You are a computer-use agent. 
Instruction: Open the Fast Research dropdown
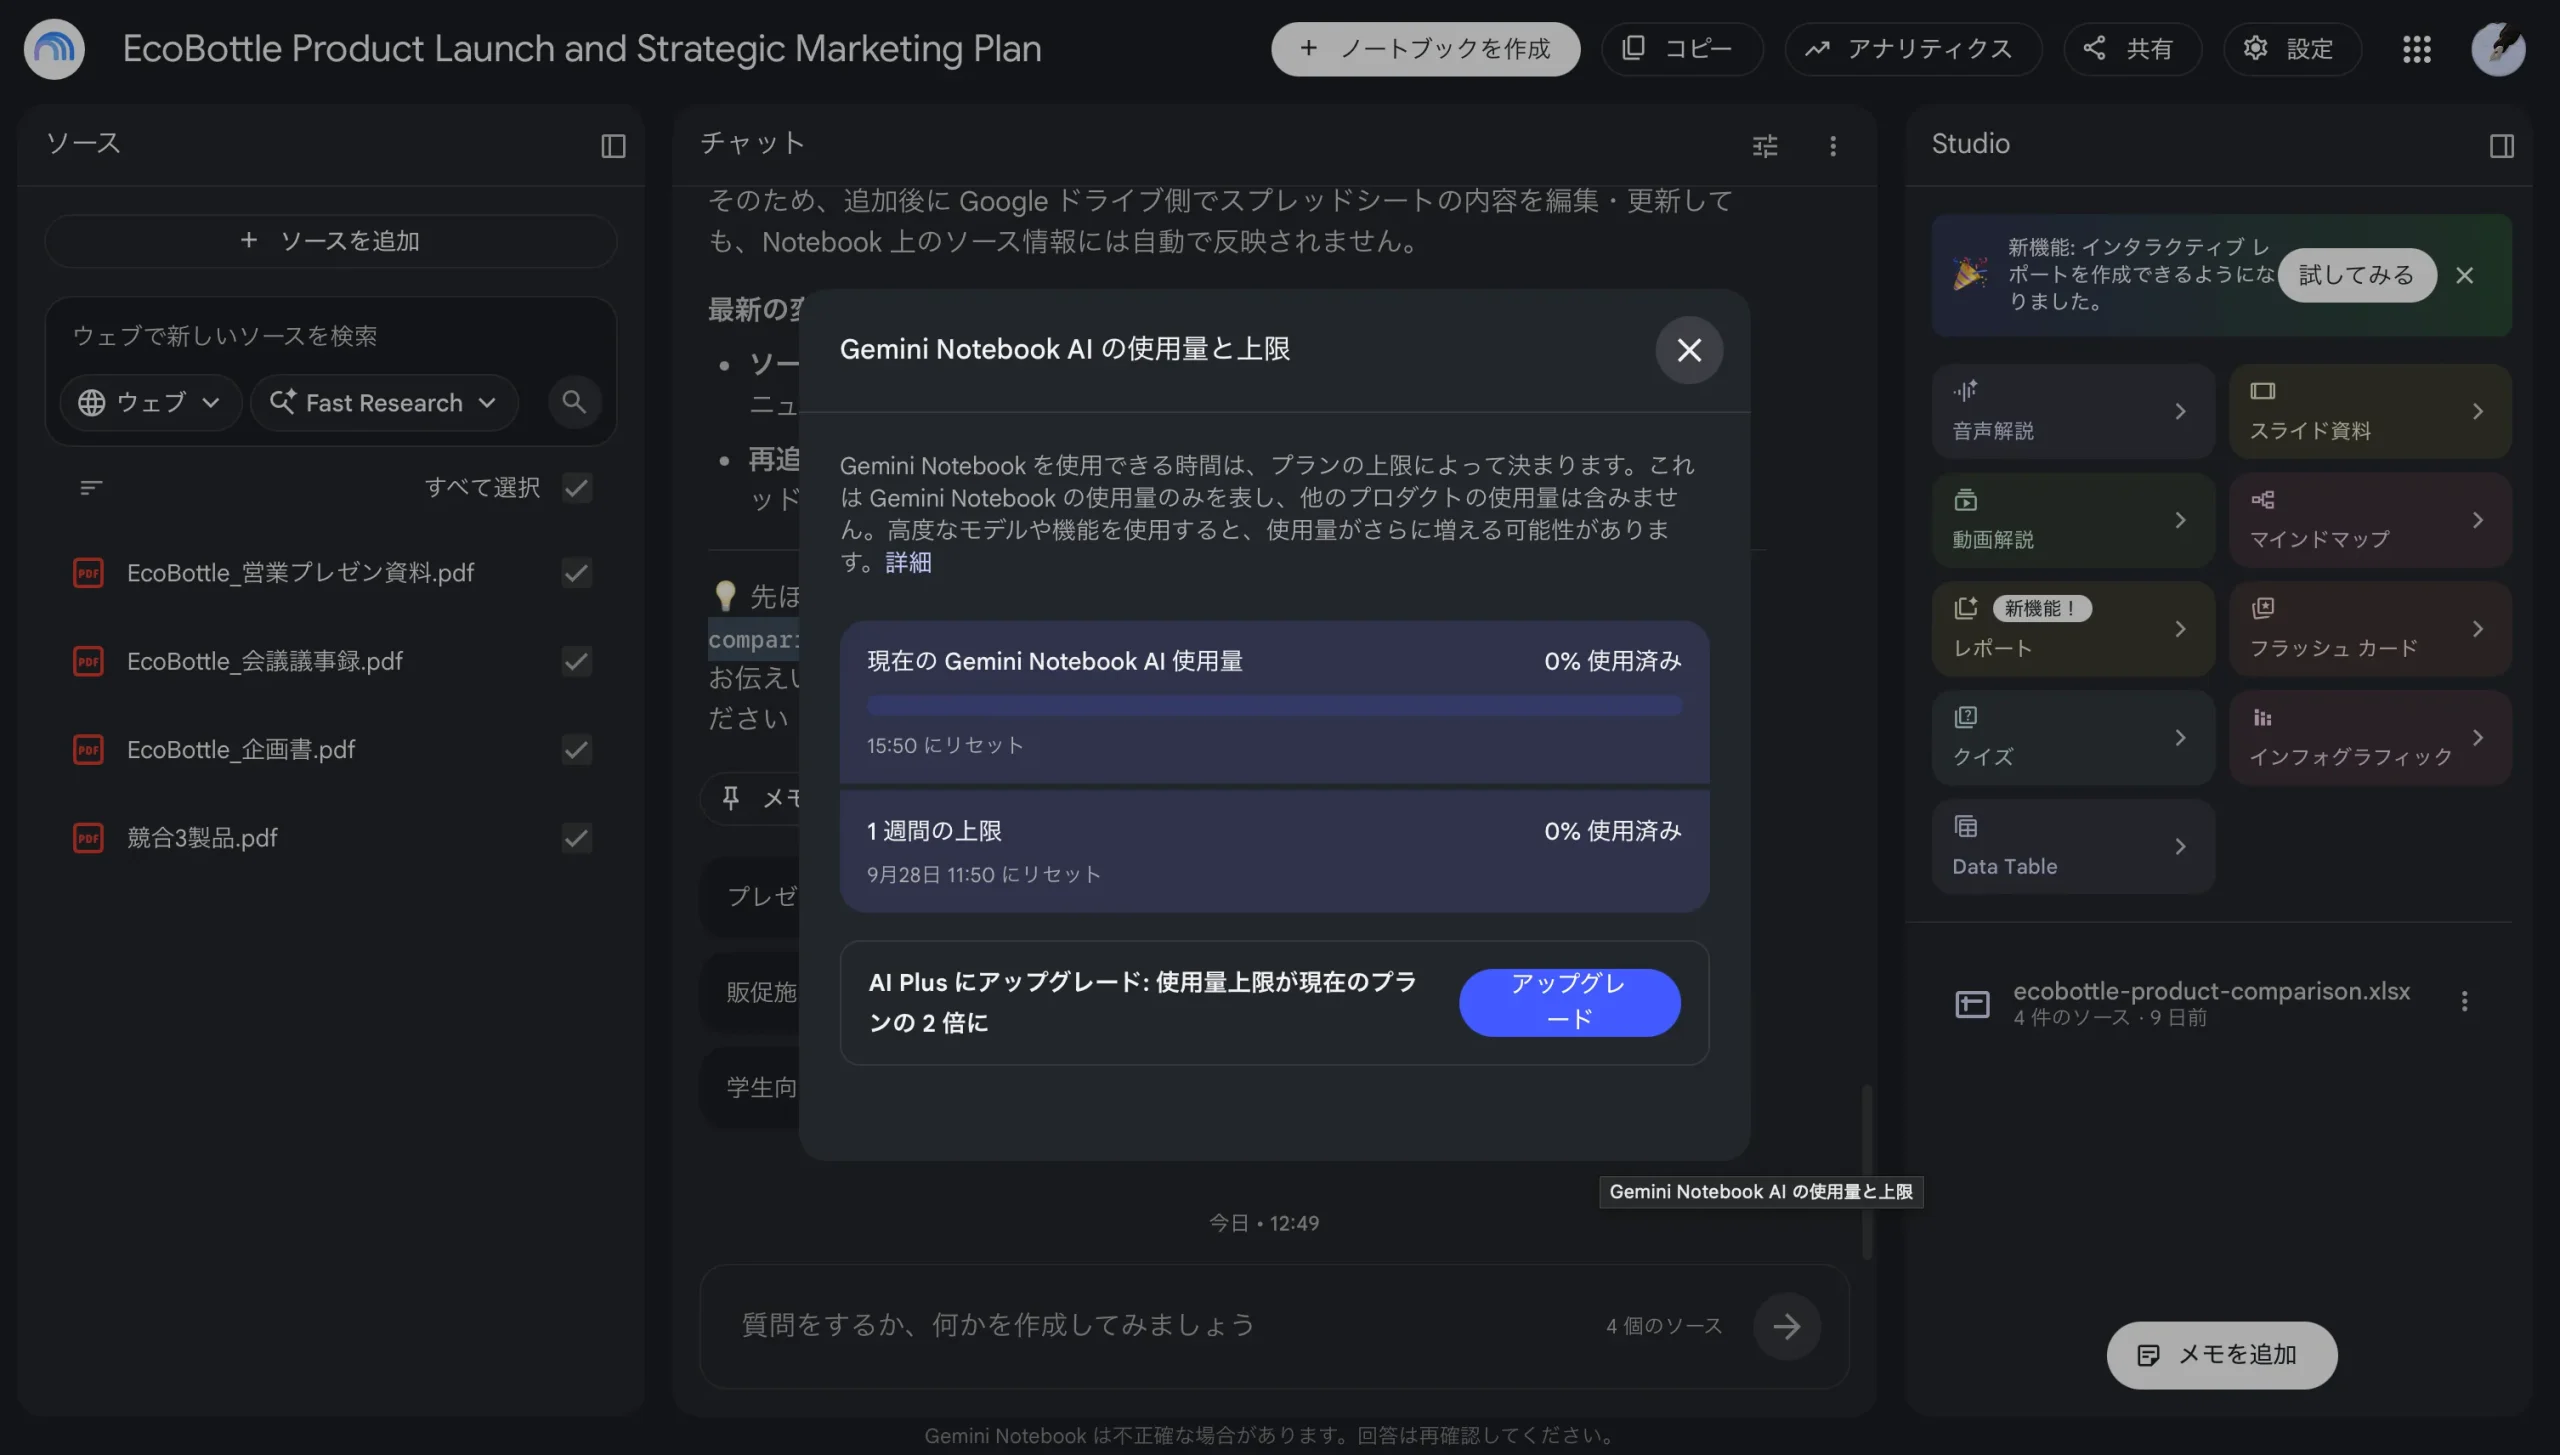384,402
